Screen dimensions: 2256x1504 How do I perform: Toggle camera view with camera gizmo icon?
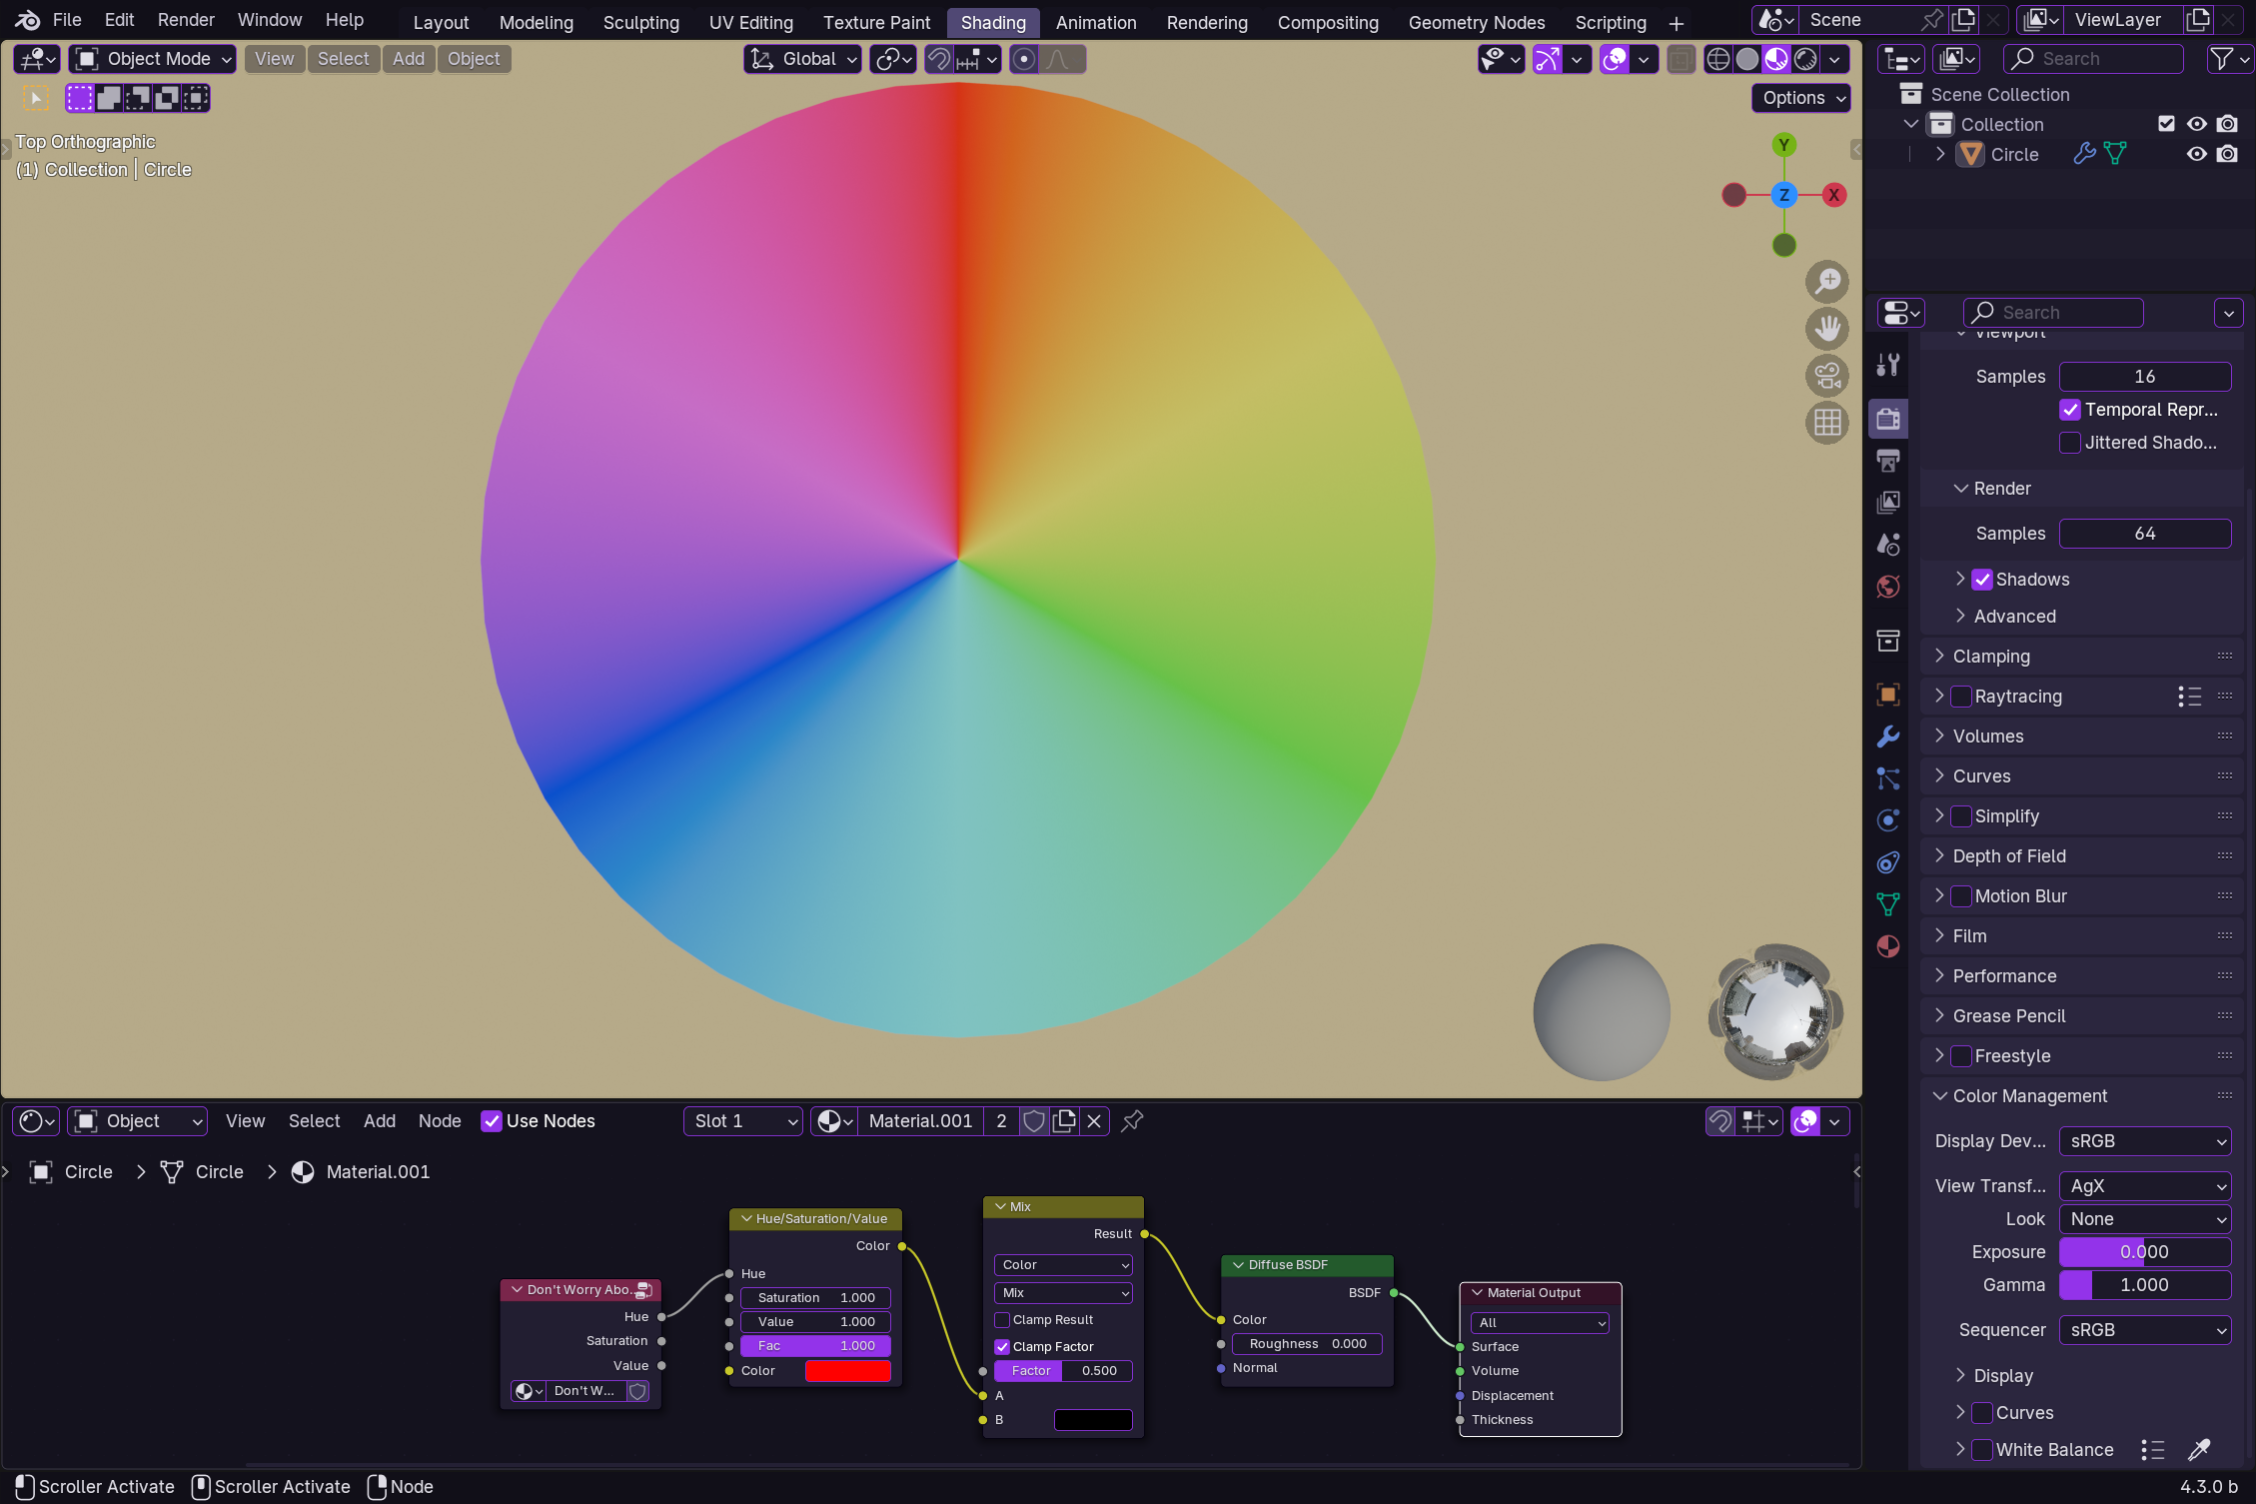click(1827, 376)
